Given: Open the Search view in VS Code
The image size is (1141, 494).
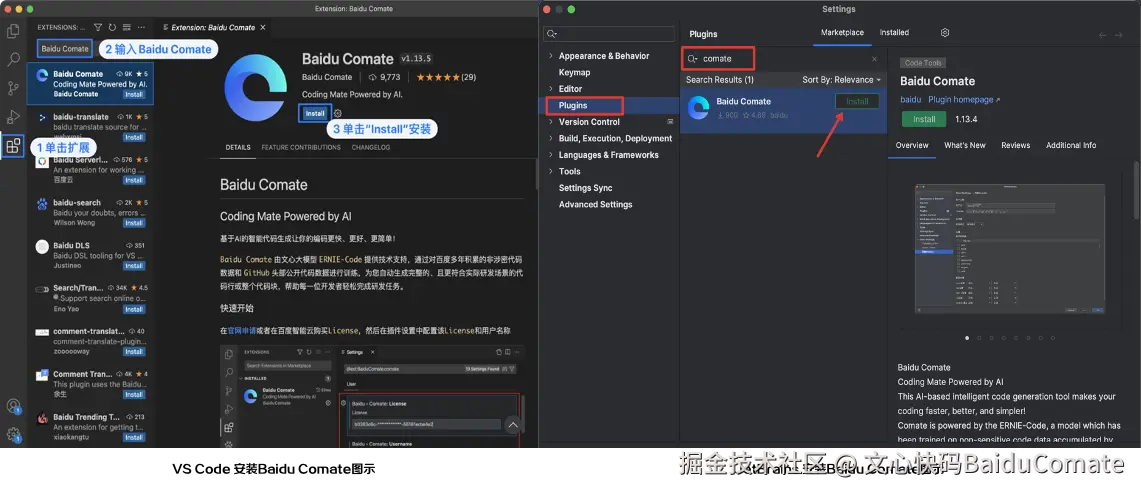Looking at the screenshot, I should pos(12,60).
